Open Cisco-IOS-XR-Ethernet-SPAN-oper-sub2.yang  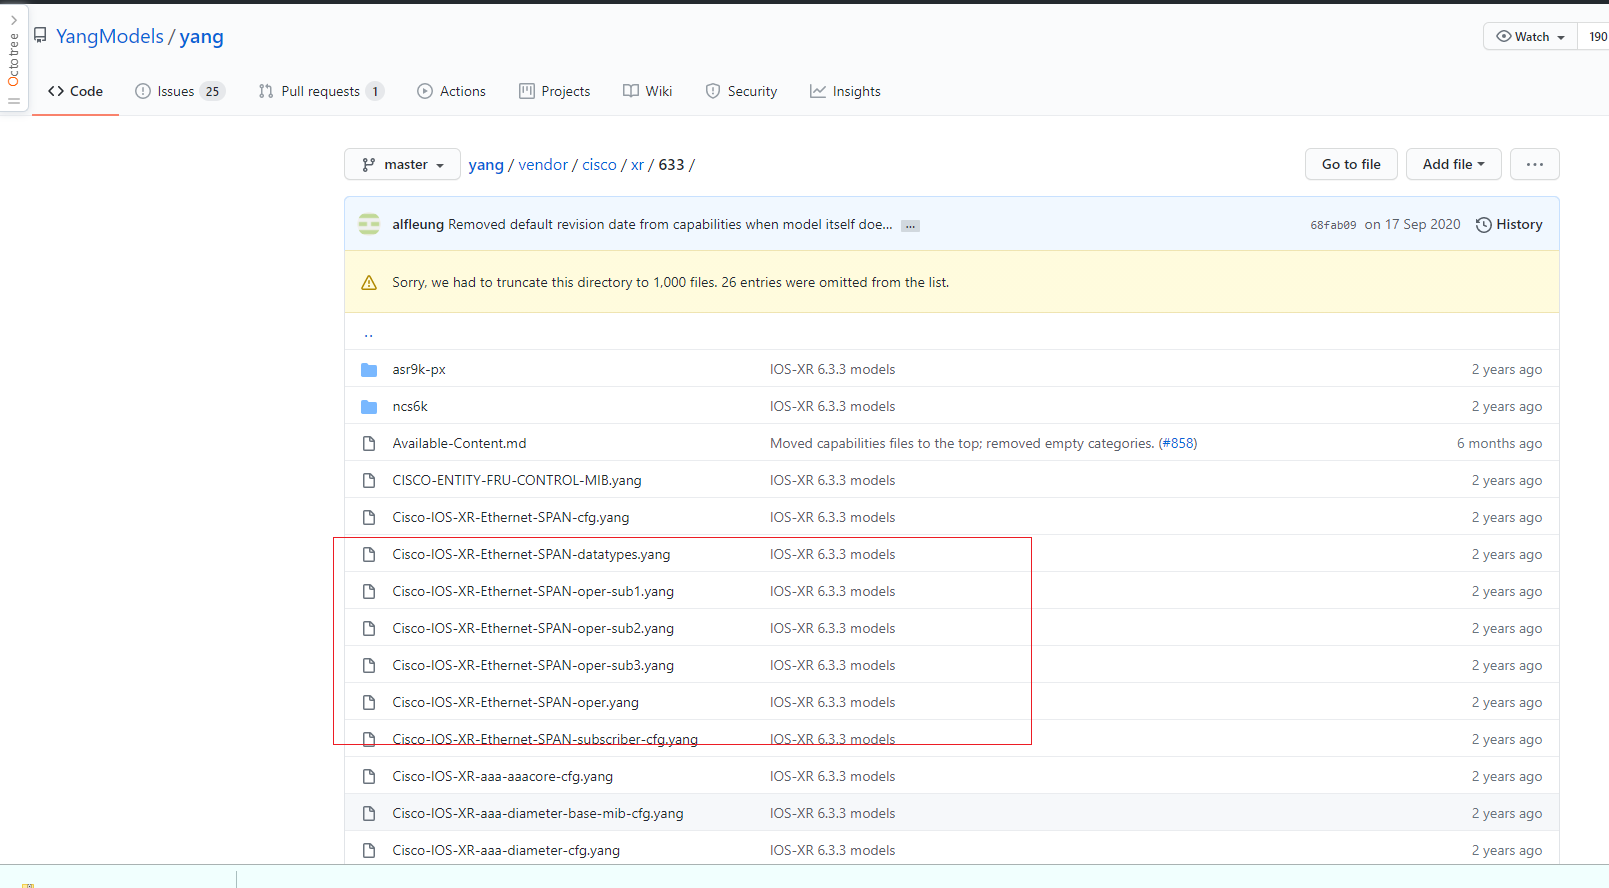point(533,628)
